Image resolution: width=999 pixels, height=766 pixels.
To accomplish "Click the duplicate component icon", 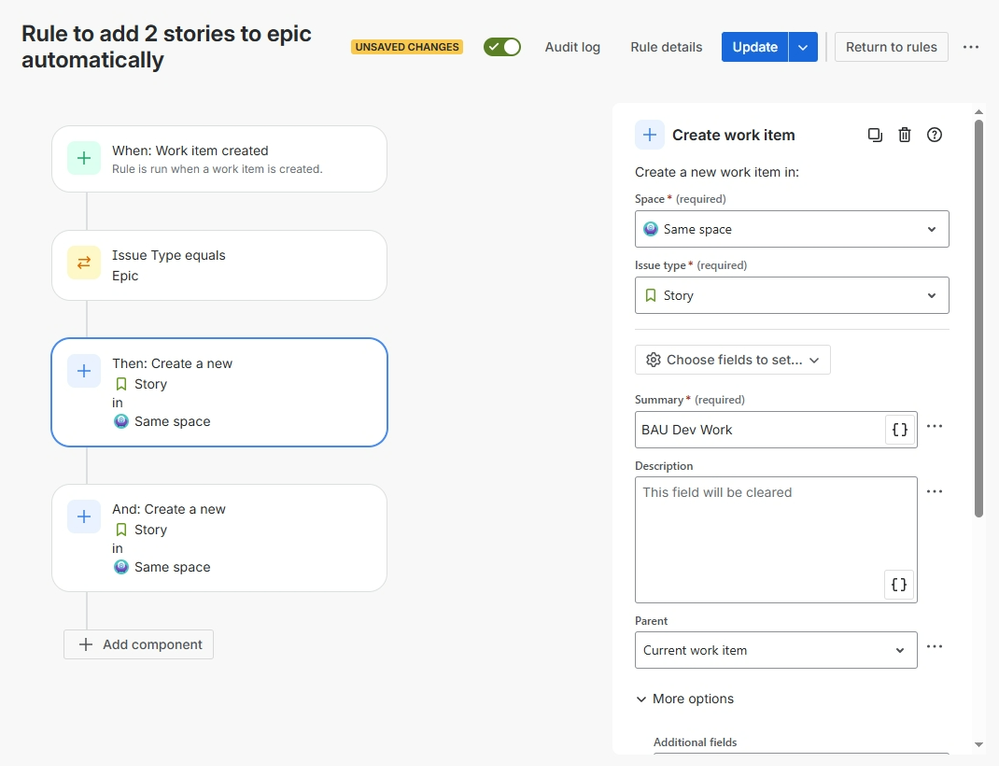I will click(875, 135).
